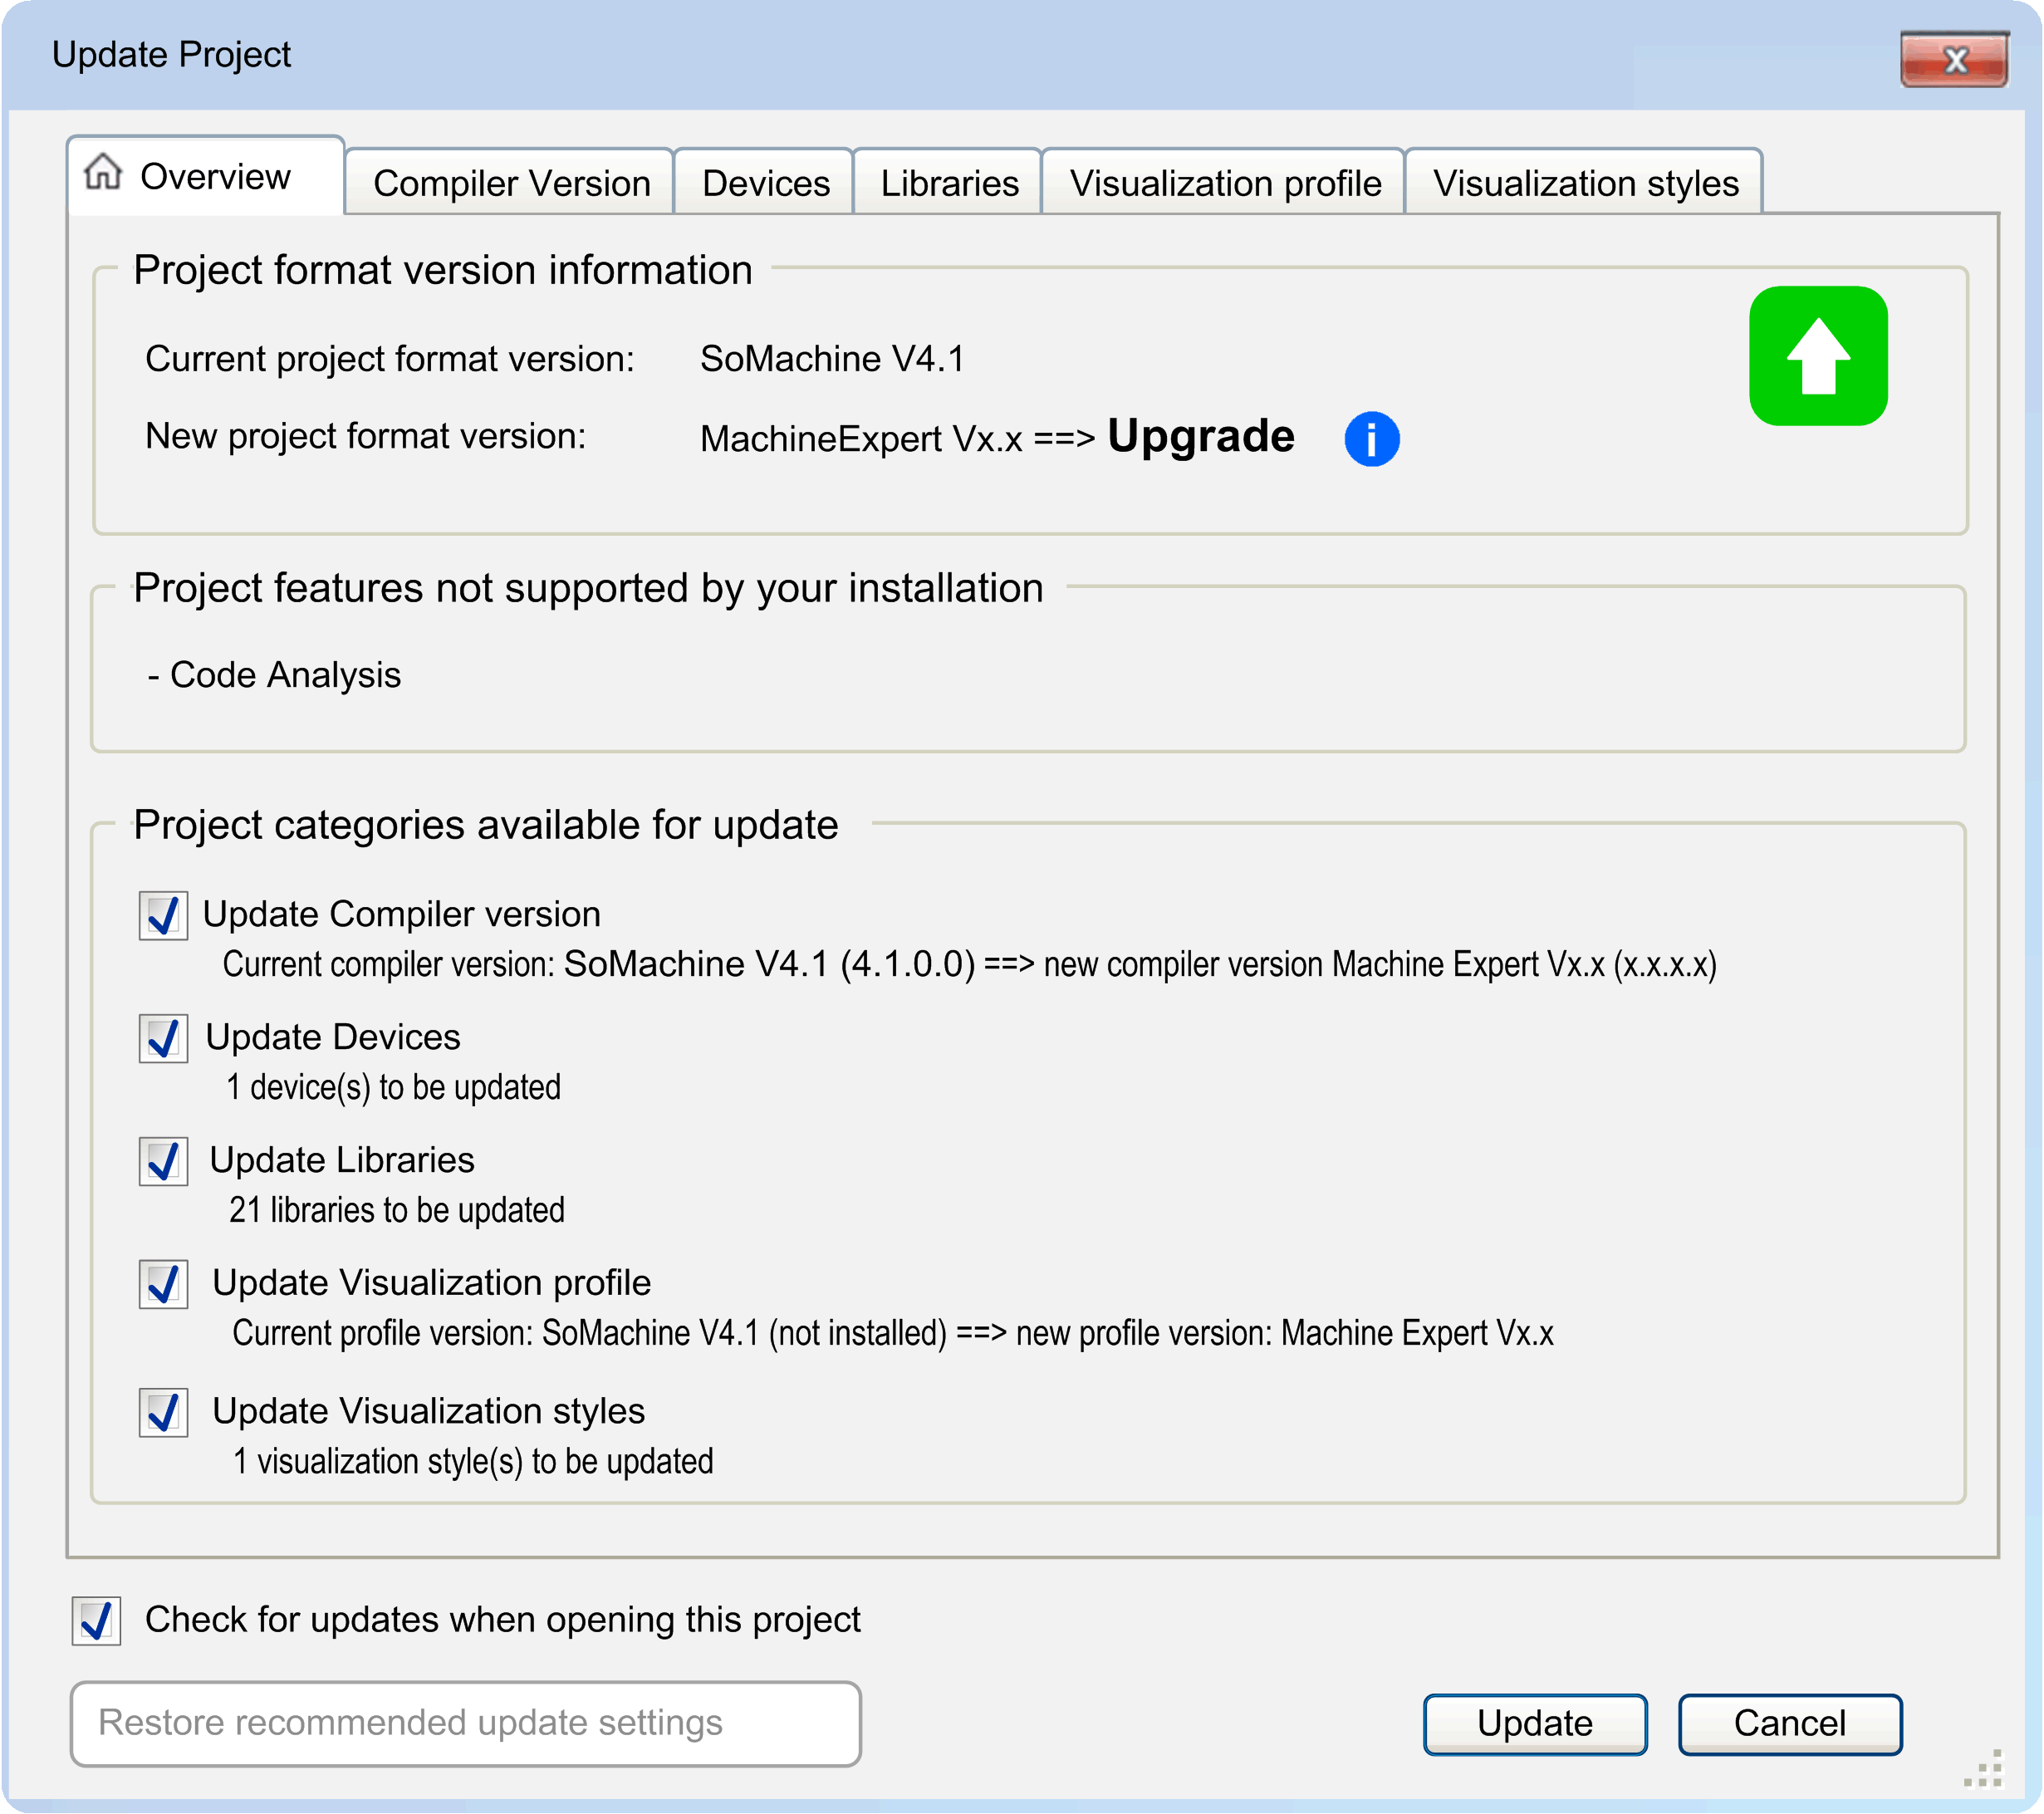This screenshot has width=2044, height=1814.
Task: Uncheck Update Devices
Action: (x=163, y=1038)
